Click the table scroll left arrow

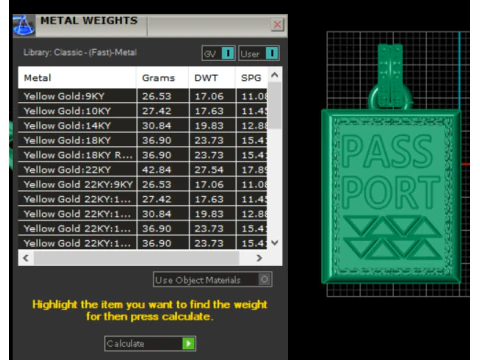(26, 258)
